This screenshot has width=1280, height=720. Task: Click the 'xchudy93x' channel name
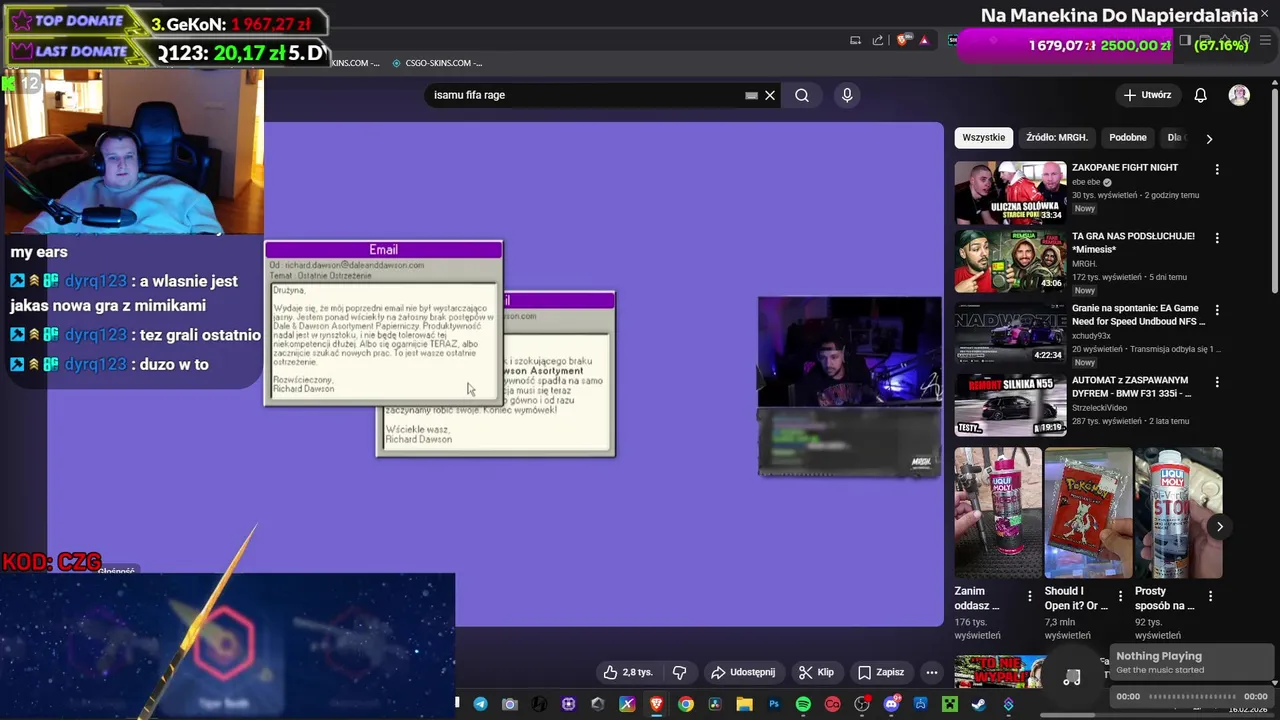pos(1093,336)
